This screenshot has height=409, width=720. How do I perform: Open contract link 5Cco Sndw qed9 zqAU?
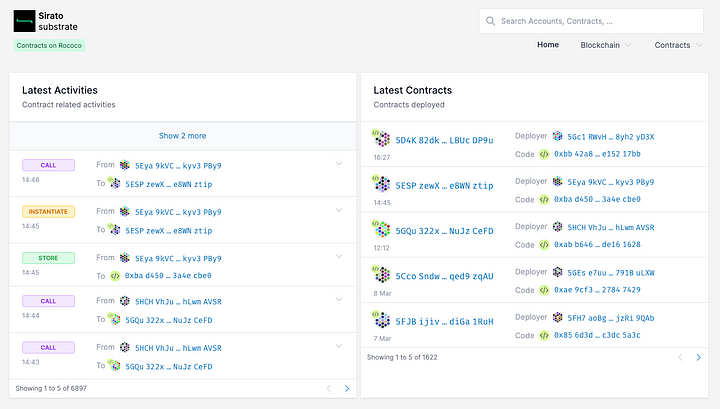coord(444,276)
